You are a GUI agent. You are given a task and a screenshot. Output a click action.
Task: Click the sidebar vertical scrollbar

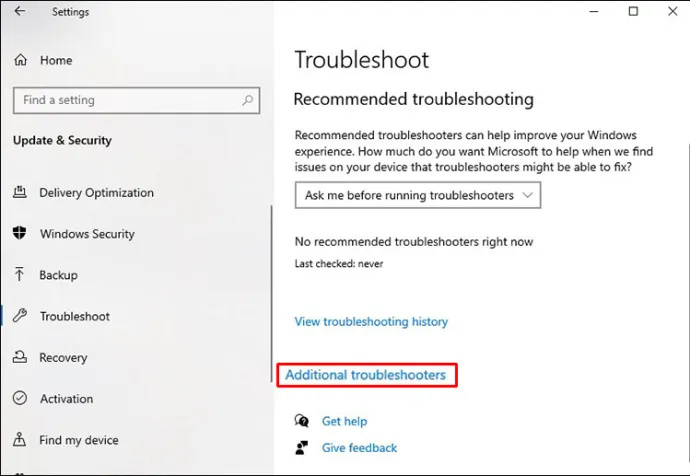[x=272, y=294]
